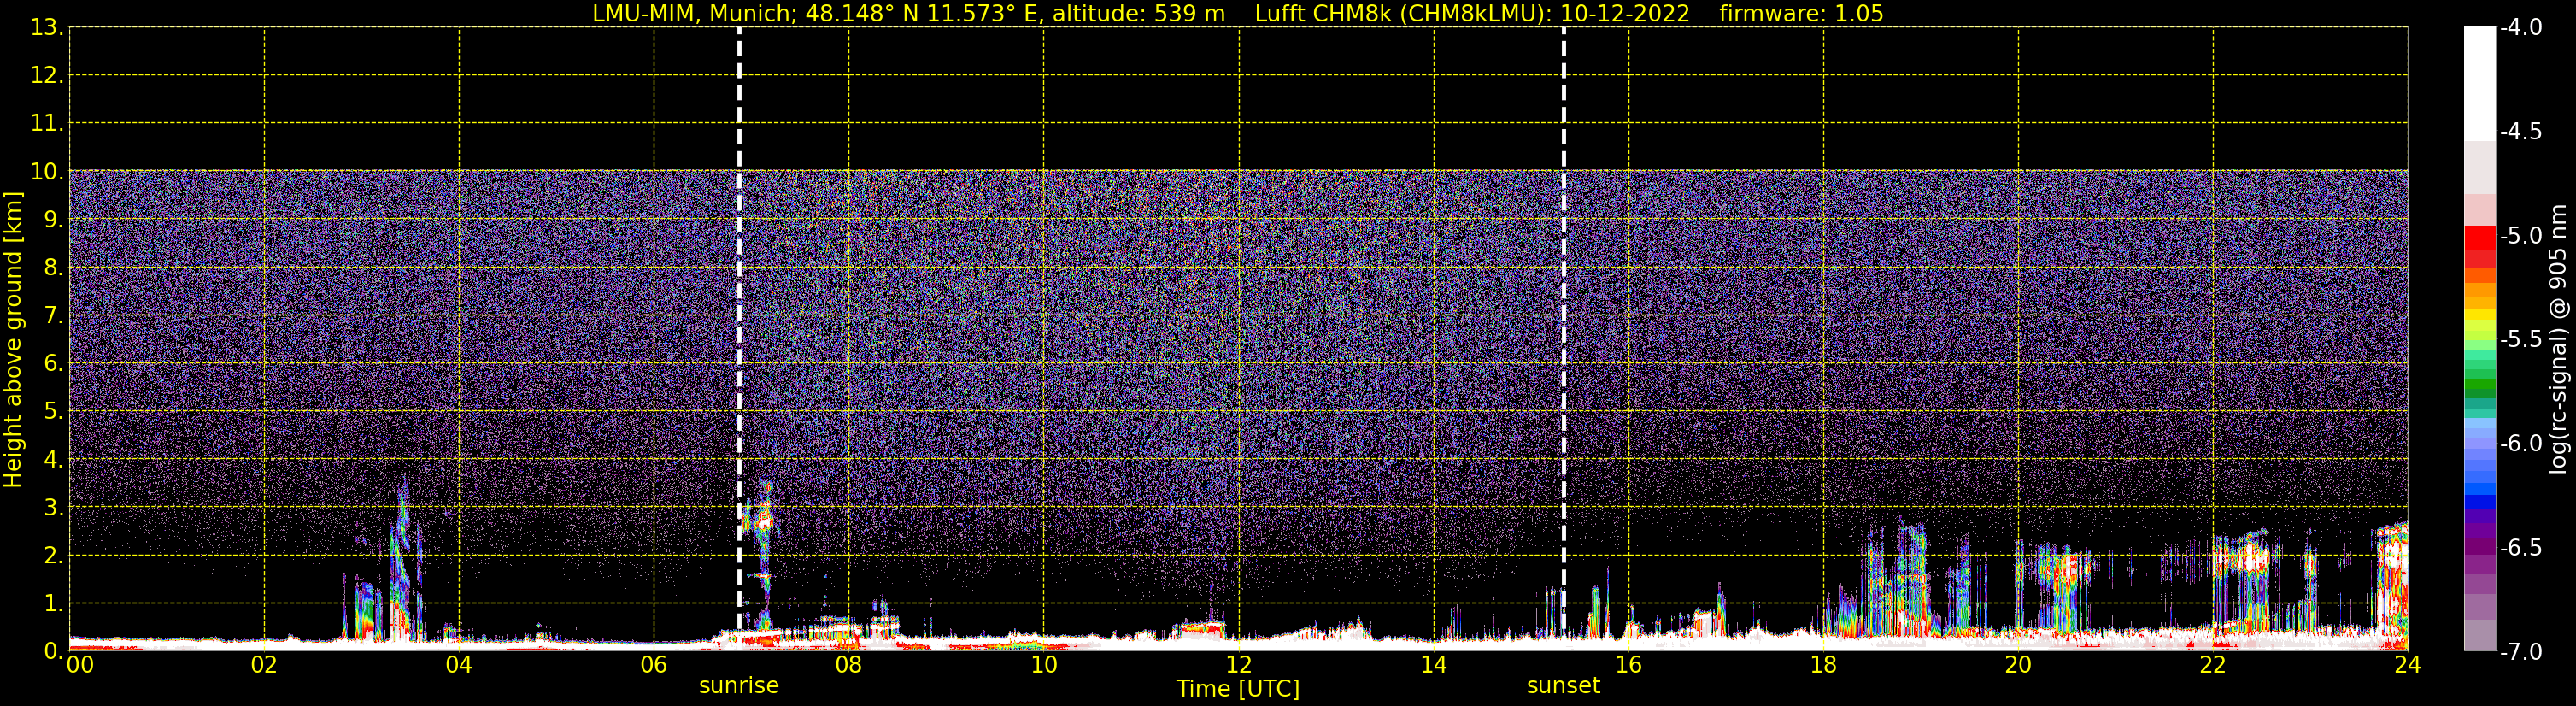This screenshot has width=2576, height=706.
Task: Pick the dark blue segment of the colorbar
Action: tap(2479, 502)
